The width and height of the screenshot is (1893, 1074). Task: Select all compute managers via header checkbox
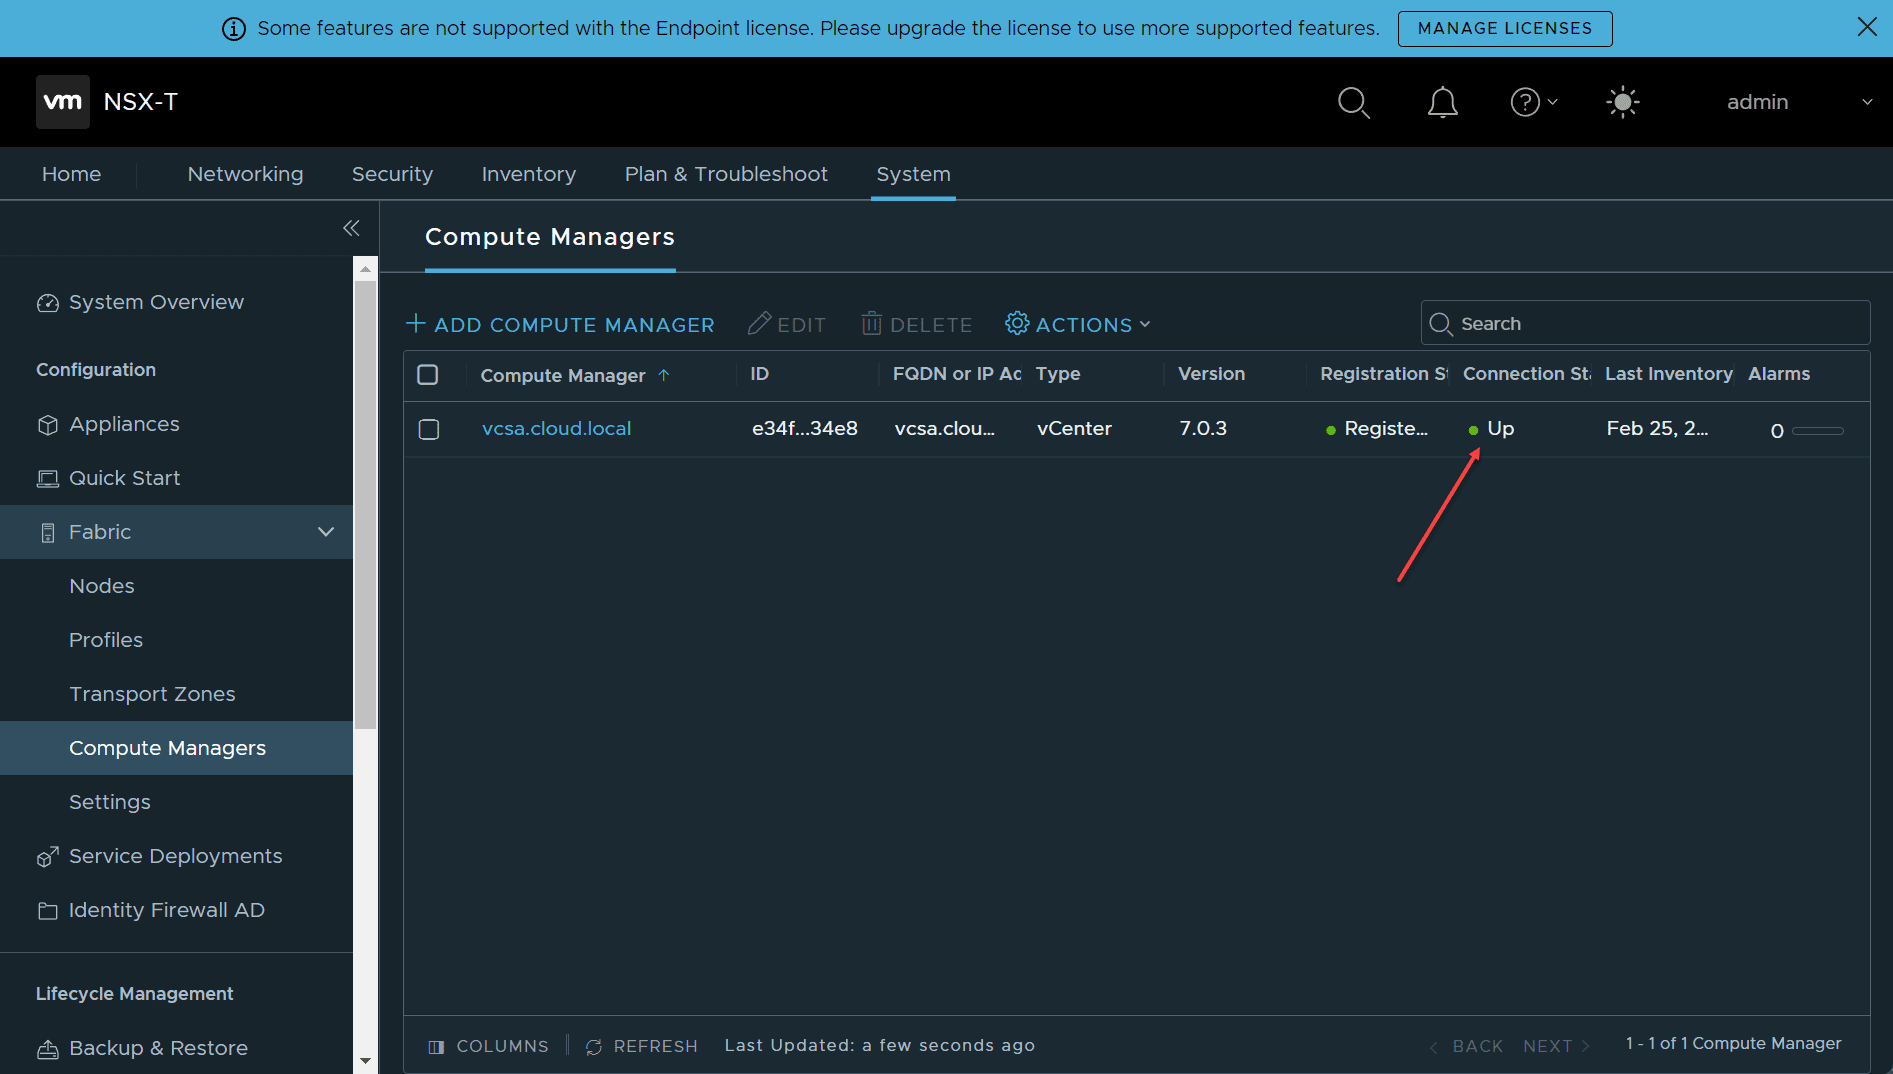429,375
